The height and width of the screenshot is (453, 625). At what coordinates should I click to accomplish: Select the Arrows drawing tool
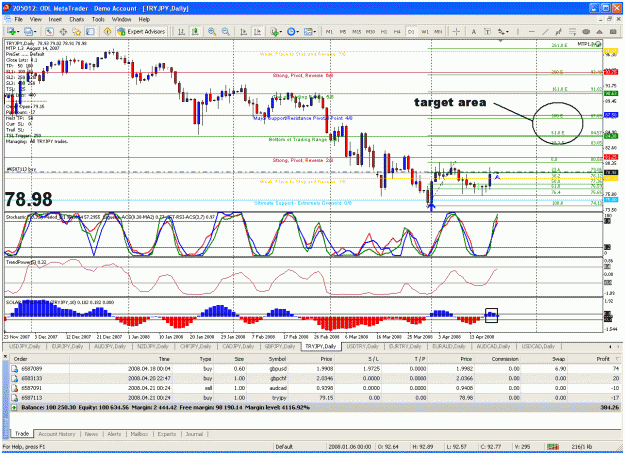pyautogui.click(x=501, y=32)
